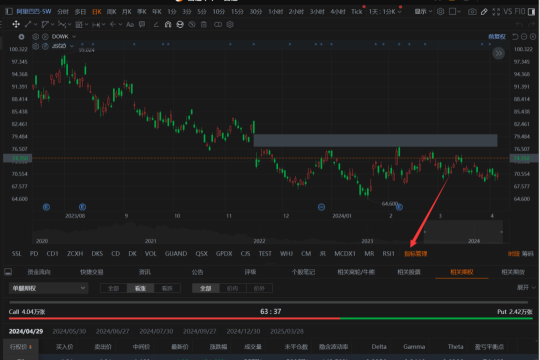This screenshot has height=360, width=540.
Task: Open the DOWK indicator settings gear
Action: pos(35,37)
